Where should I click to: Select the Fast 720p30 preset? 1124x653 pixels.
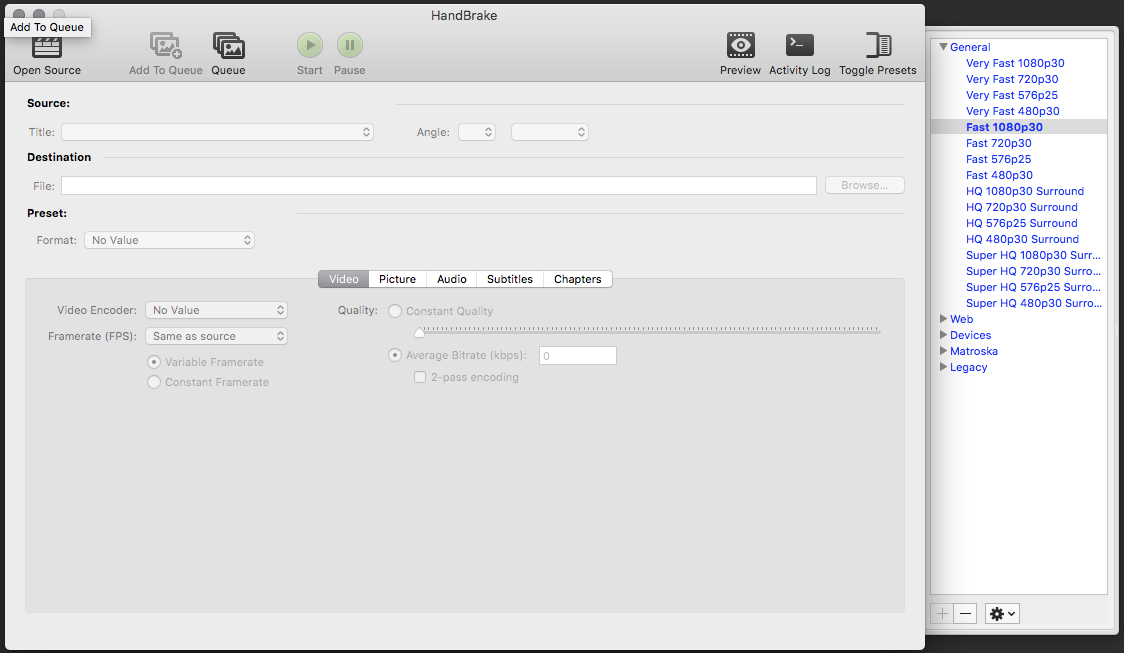click(x=999, y=143)
